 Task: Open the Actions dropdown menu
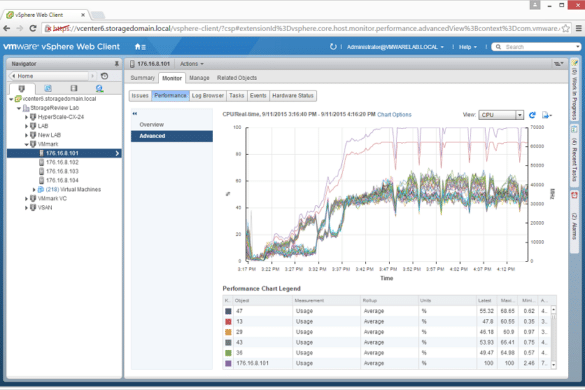[192, 64]
